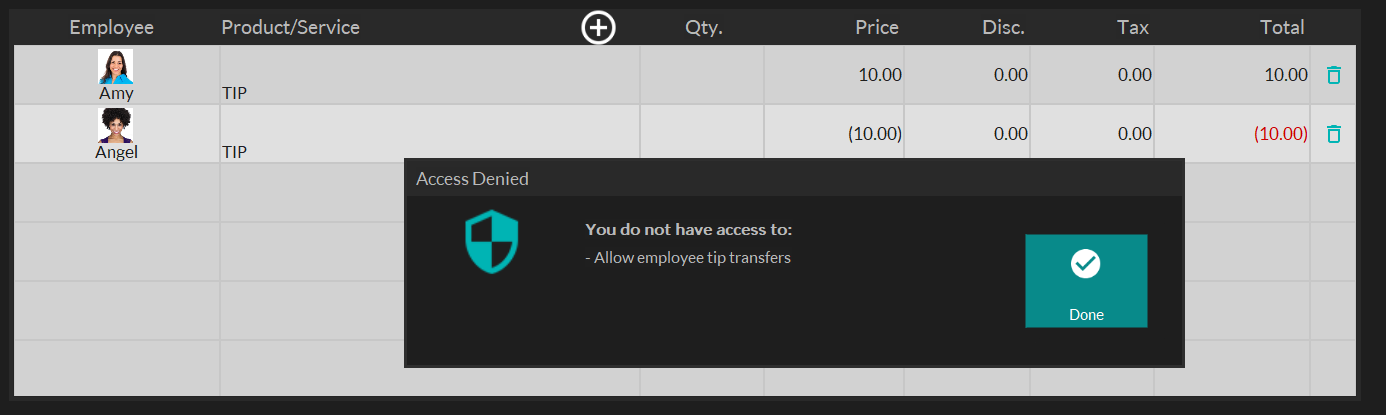This screenshot has height=415, width=1386.
Task: Click the shield icon in Access Denied dialog
Action: click(492, 241)
